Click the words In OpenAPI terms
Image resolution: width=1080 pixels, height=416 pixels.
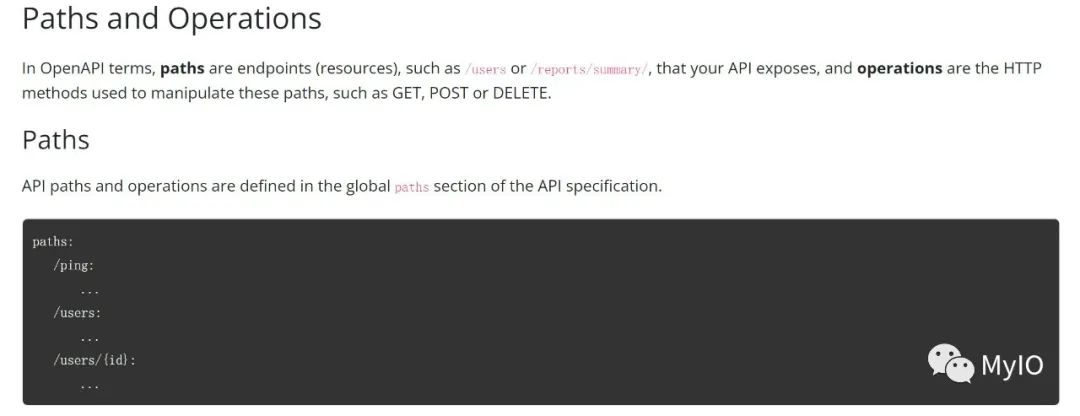89,69
